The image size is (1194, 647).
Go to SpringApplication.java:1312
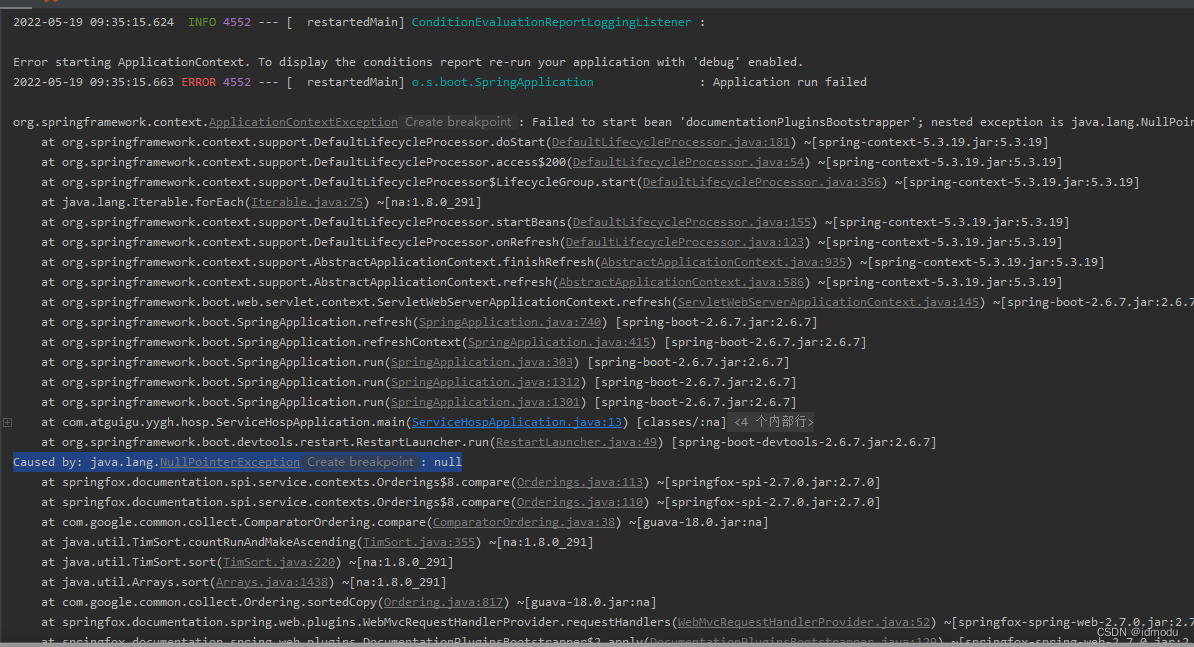point(485,382)
